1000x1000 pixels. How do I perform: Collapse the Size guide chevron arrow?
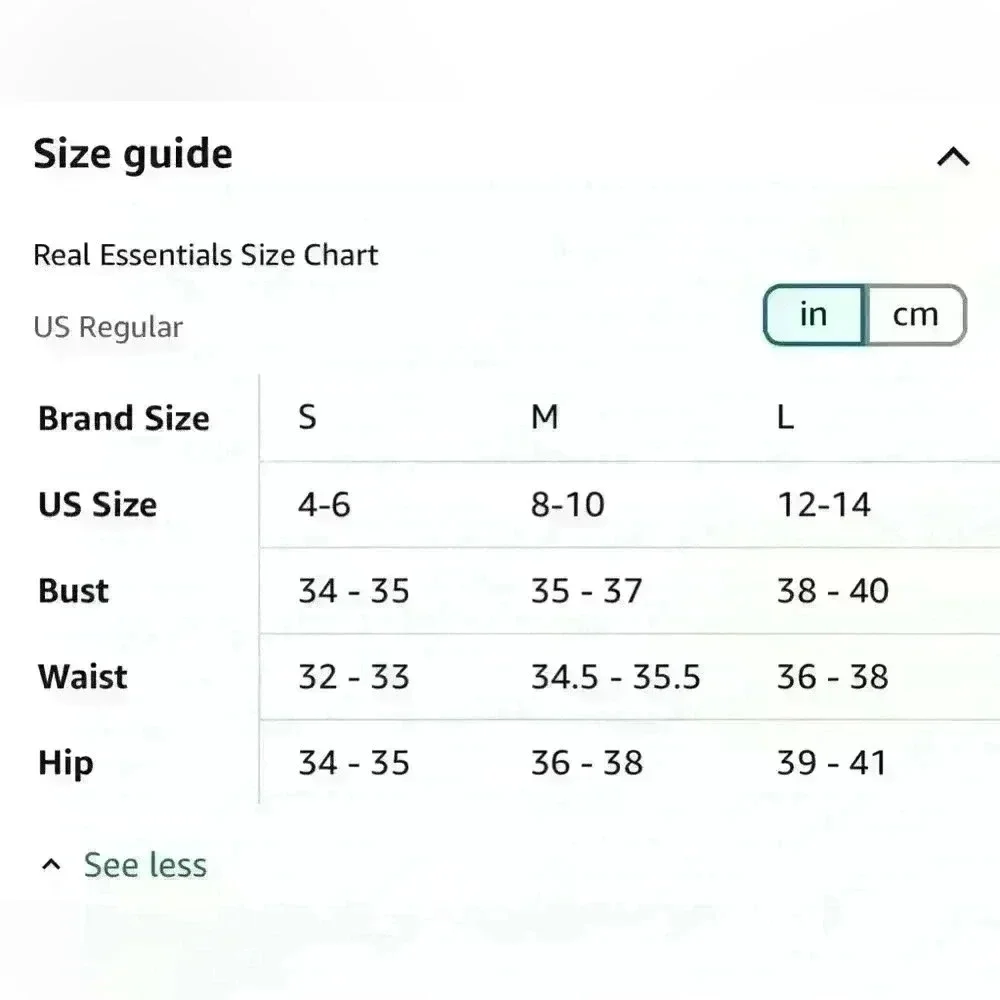(953, 157)
